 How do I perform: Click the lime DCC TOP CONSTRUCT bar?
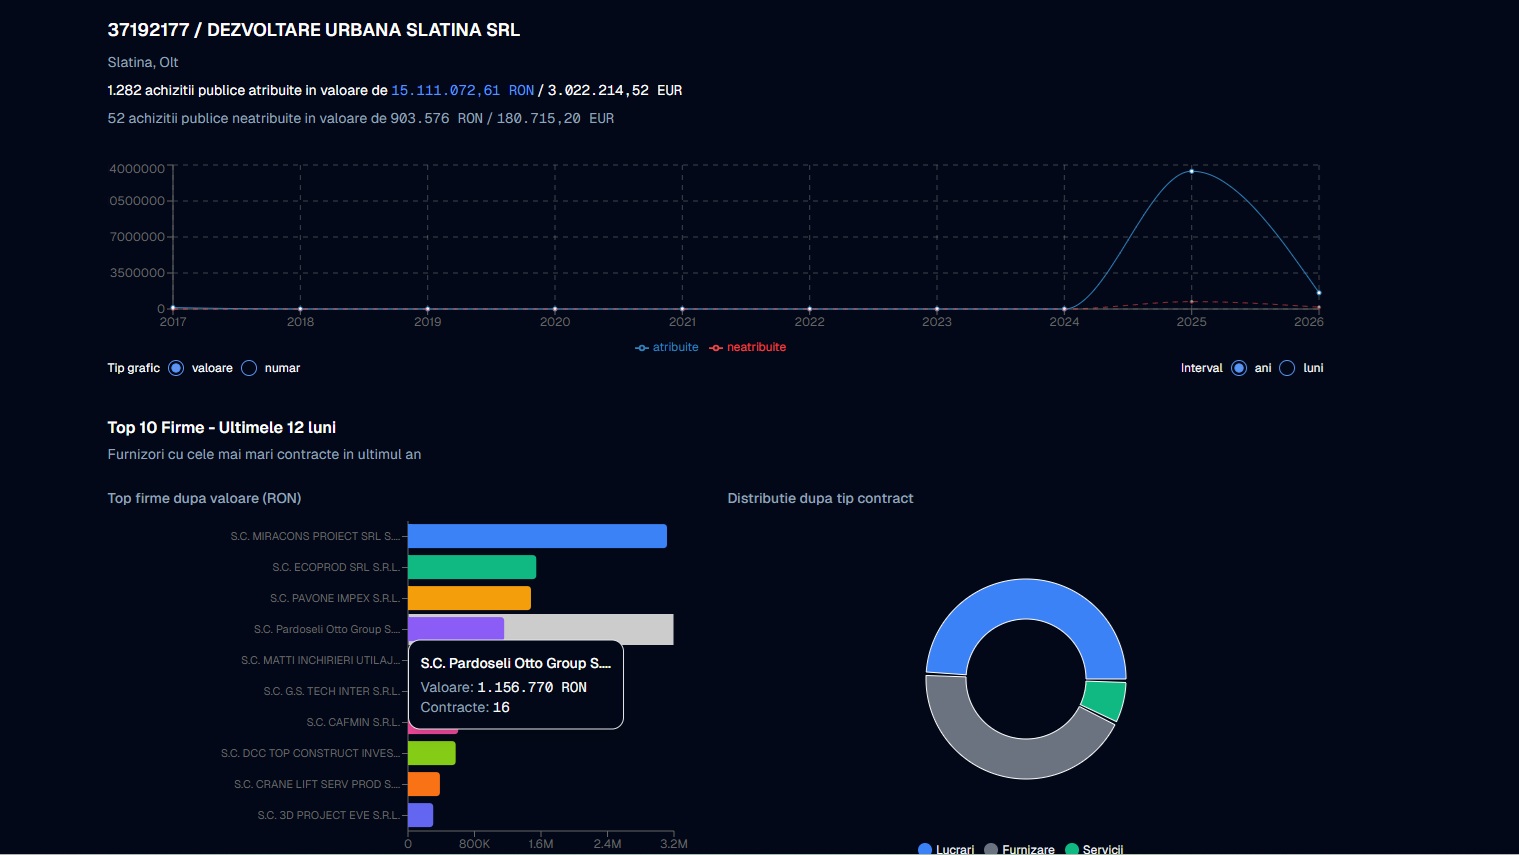pyautogui.click(x=431, y=753)
